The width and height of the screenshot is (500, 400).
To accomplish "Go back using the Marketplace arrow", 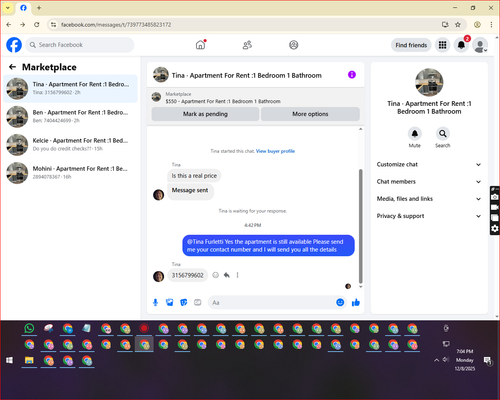I will 13,67.
